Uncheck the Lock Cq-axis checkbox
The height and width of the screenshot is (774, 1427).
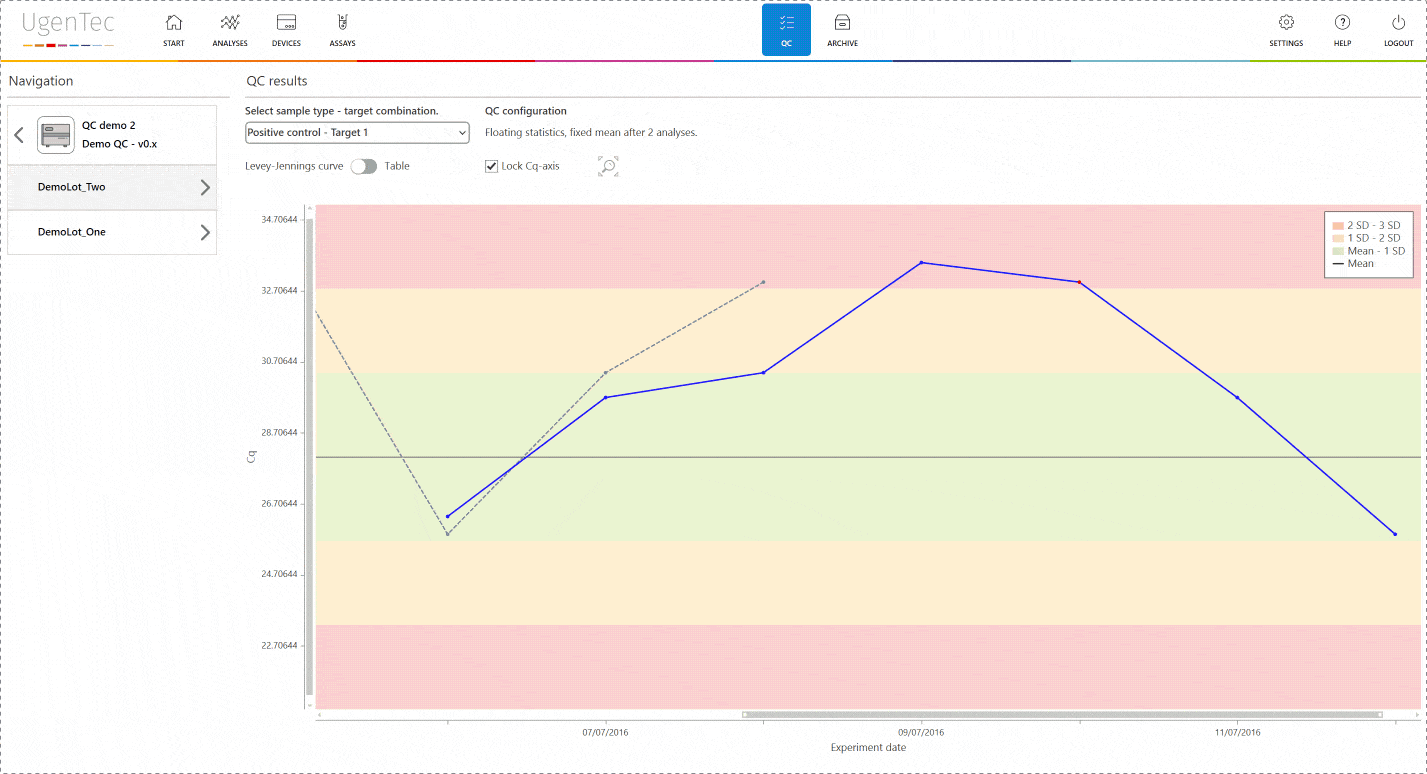491,166
